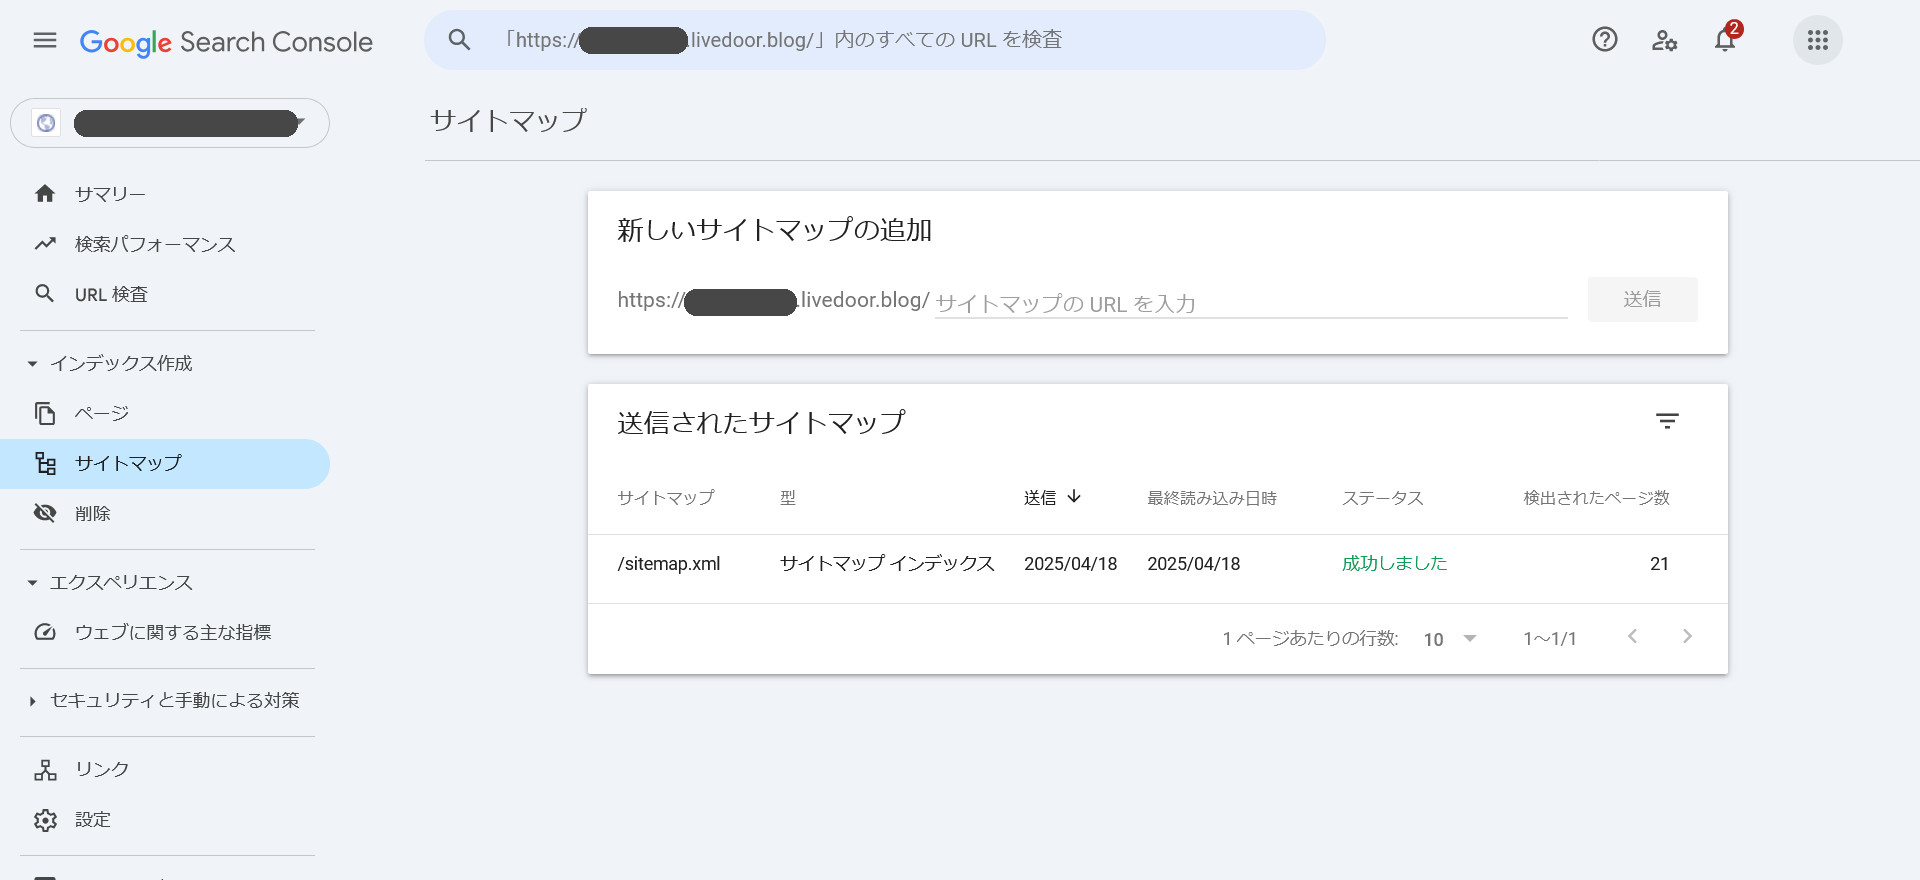Click the link hierarchy icon beside リンク
Image resolution: width=1920 pixels, height=880 pixels.
click(45, 770)
